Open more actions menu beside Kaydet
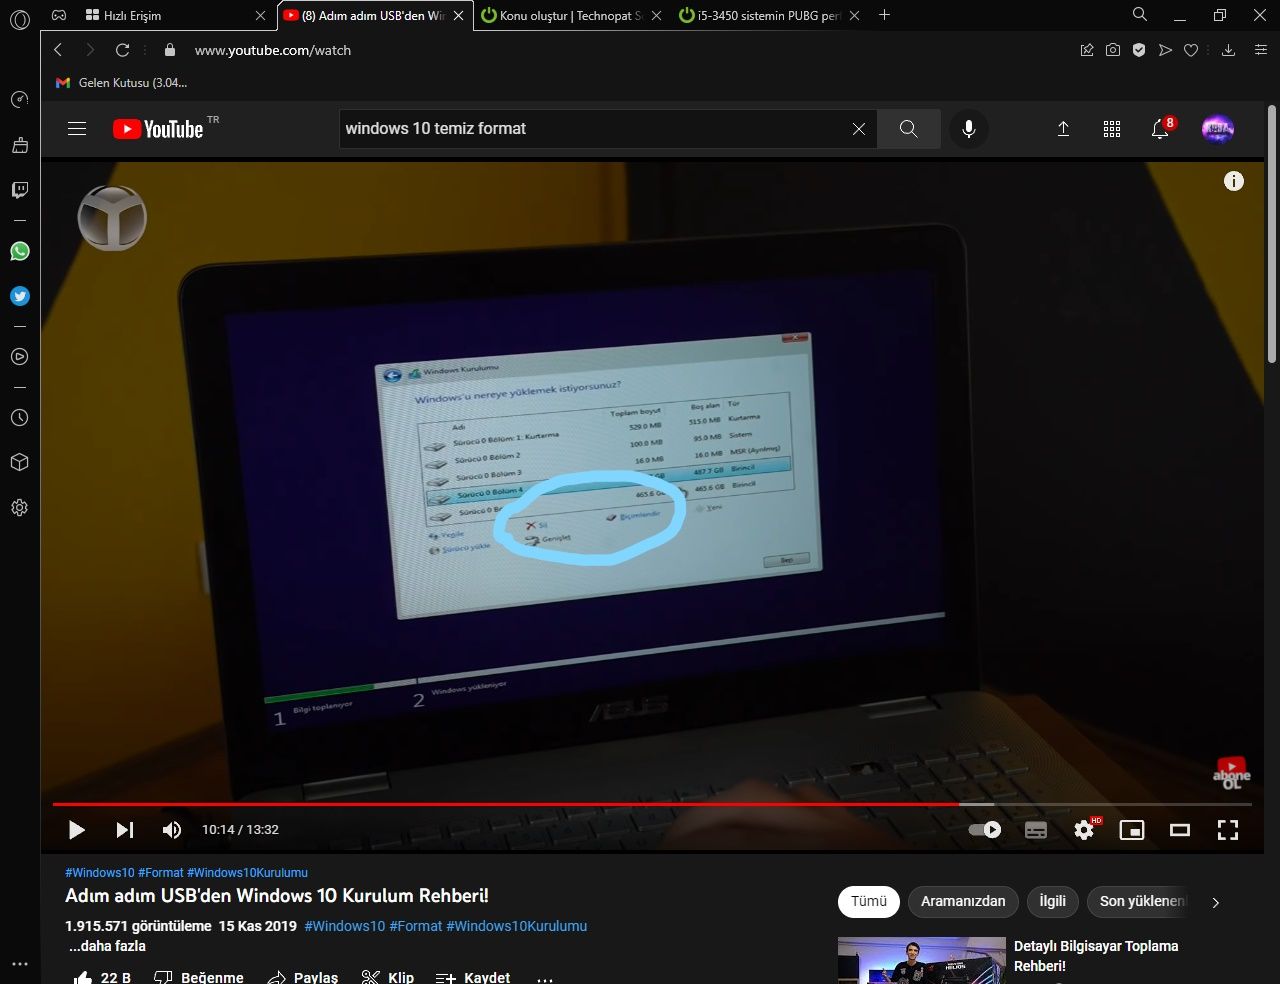 tap(545, 978)
